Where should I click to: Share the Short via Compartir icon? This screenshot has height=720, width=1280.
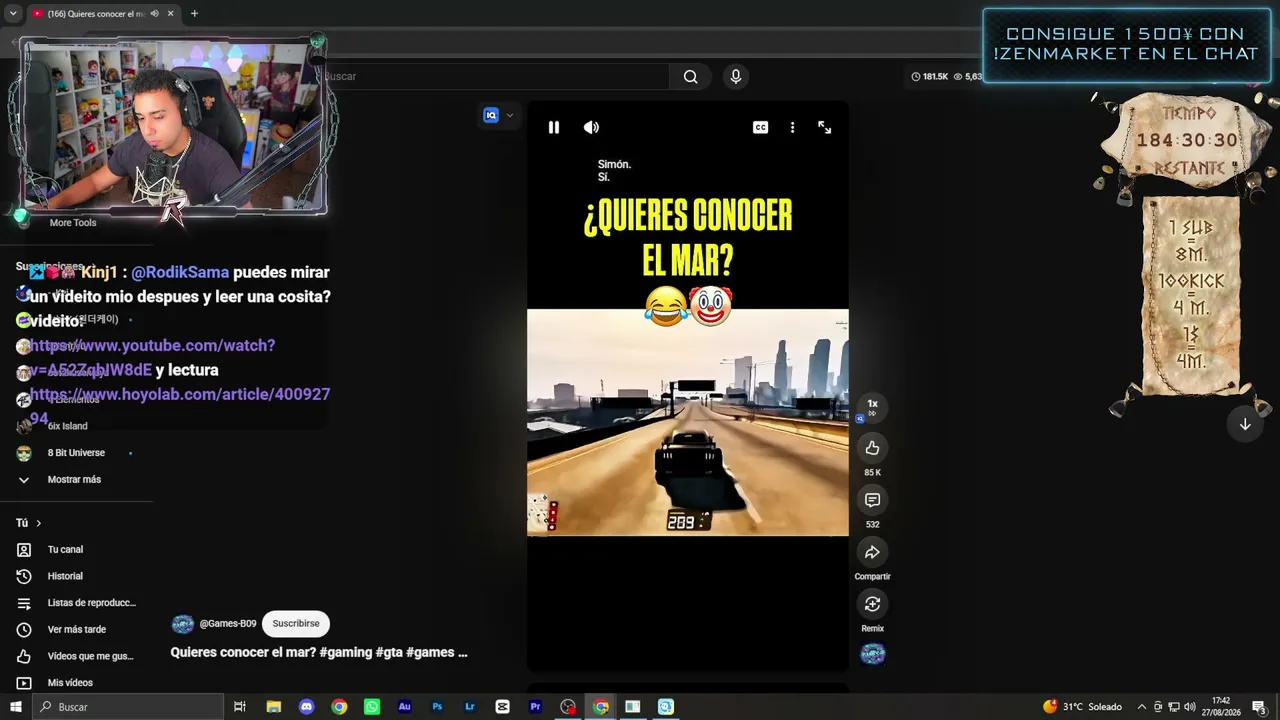872,552
